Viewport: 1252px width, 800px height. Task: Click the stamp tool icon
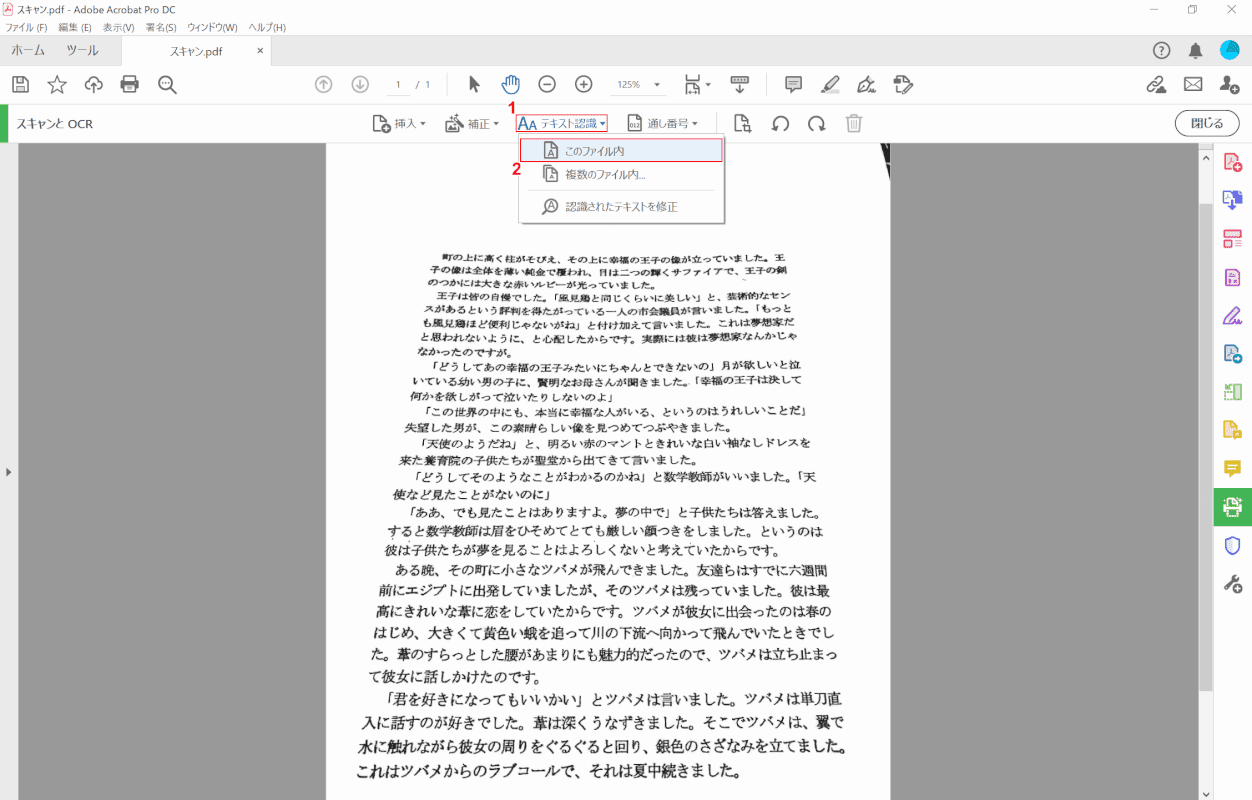pos(903,85)
